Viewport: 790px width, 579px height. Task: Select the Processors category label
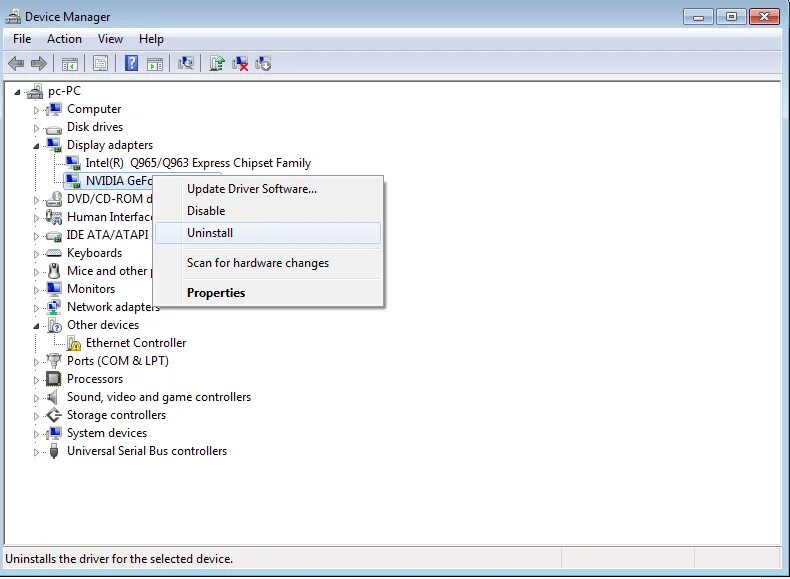(x=95, y=379)
